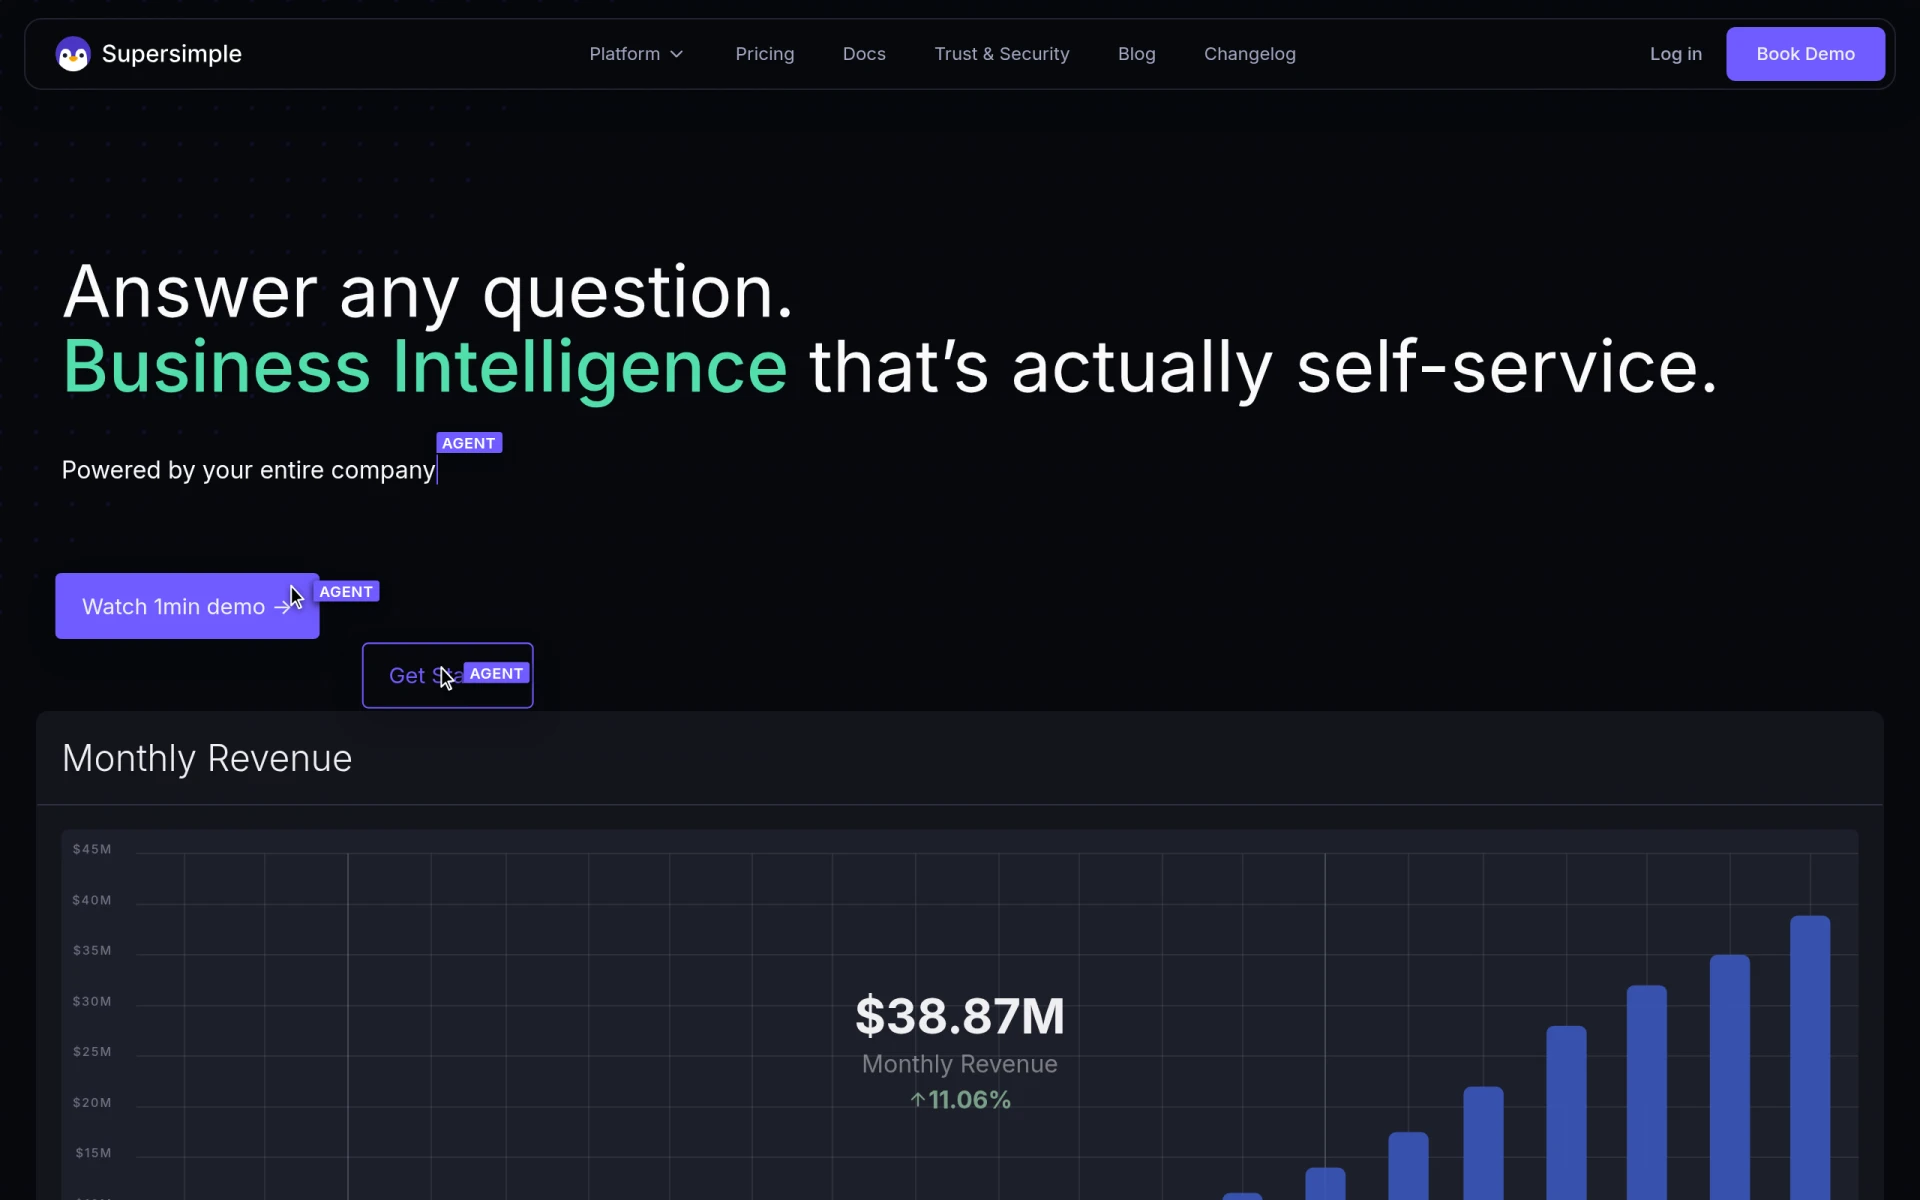This screenshot has width=1920, height=1200.
Task: Click the Log in link
Action: click(x=1676, y=54)
